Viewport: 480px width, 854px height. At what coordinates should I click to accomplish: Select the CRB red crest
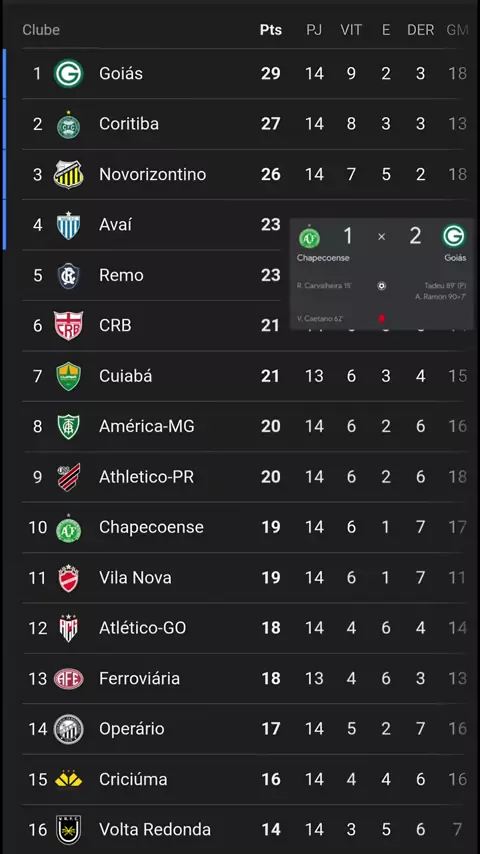click(69, 326)
